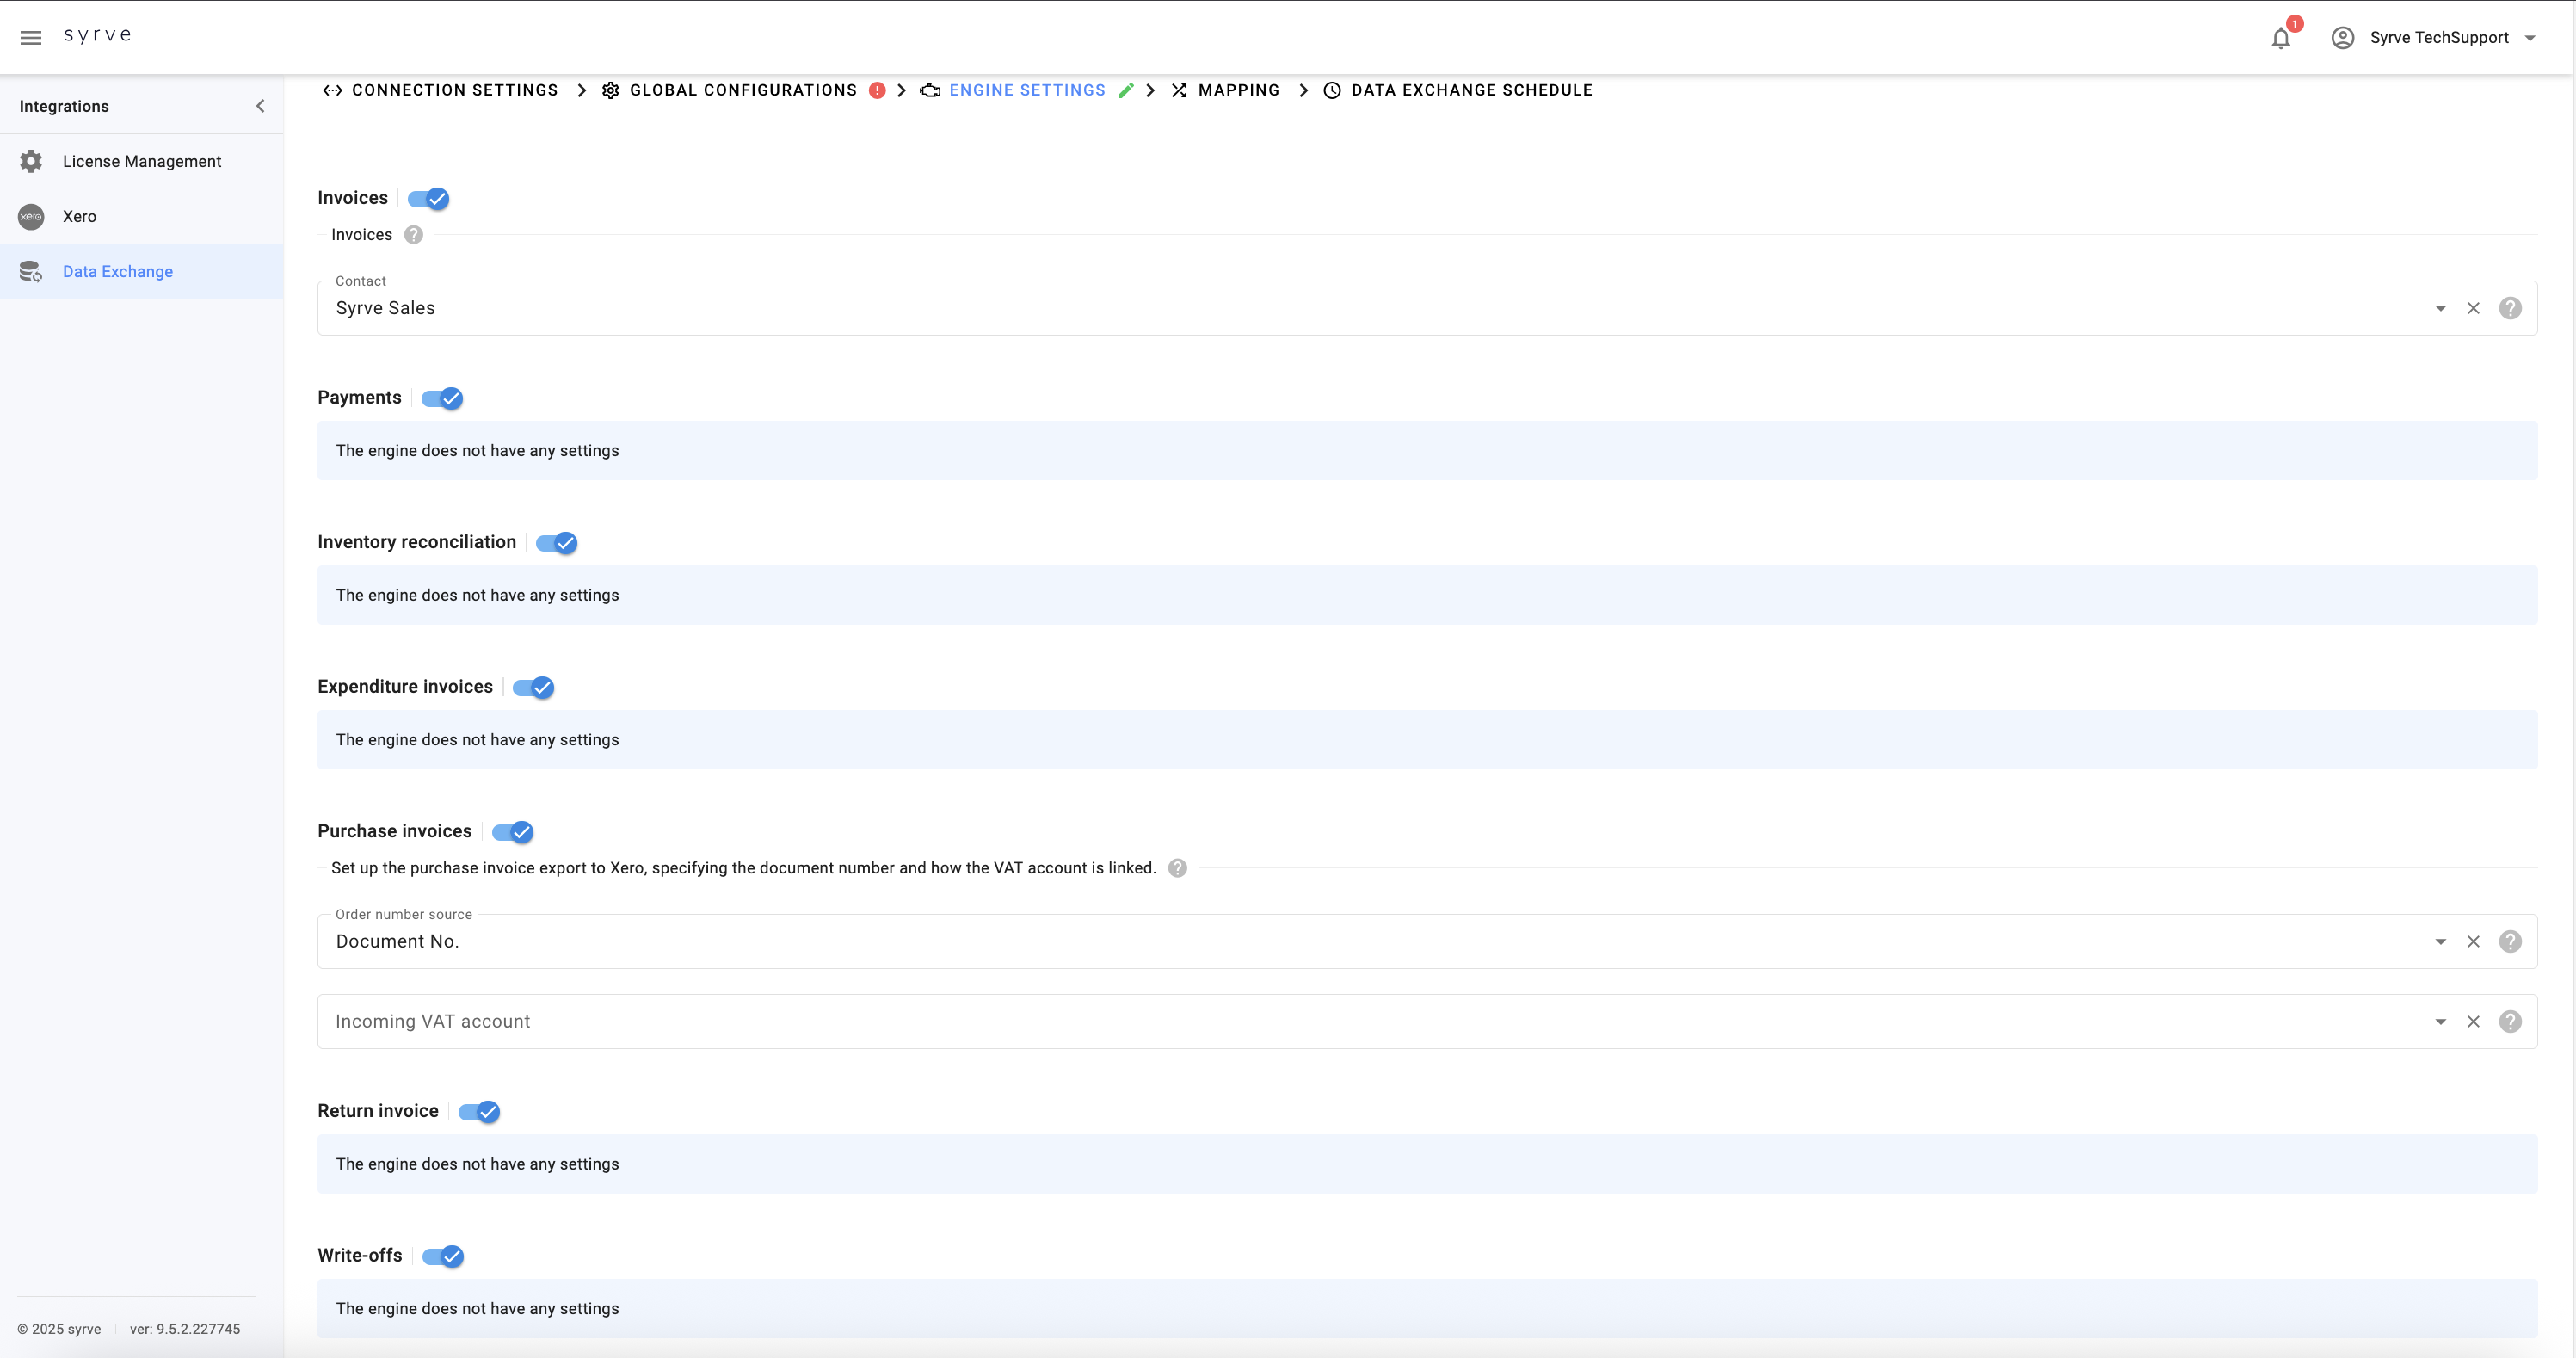
Task: Click the Write-offs heading
Action: click(x=360, y=1255)
